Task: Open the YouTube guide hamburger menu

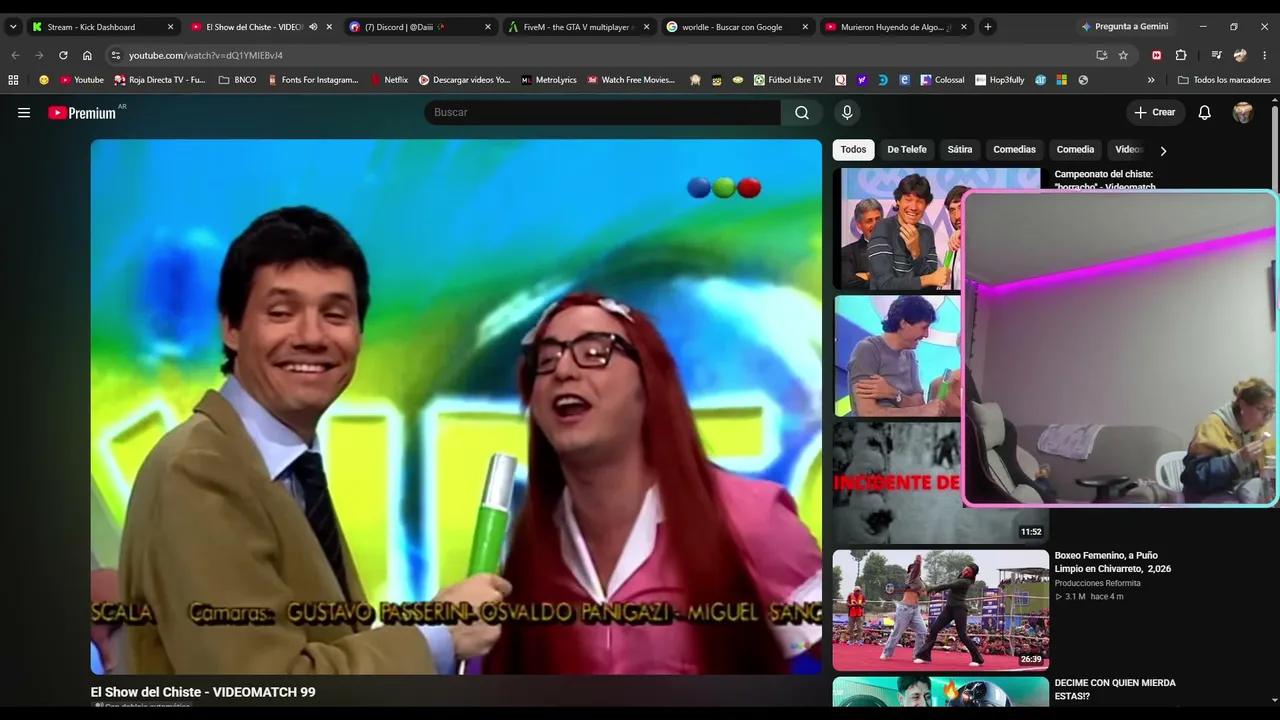Action: click(x=24, y=113)
